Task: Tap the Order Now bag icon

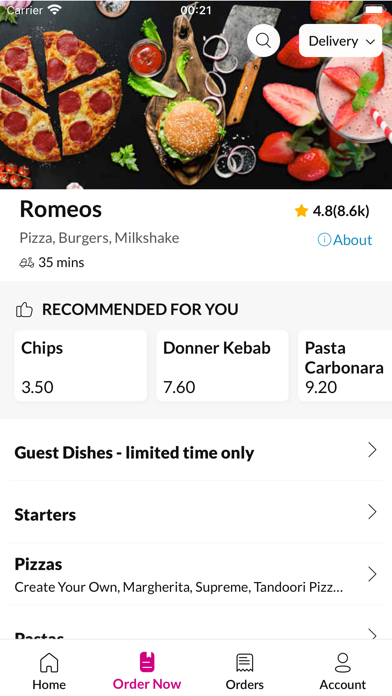Action: click(x=147, y=662)
